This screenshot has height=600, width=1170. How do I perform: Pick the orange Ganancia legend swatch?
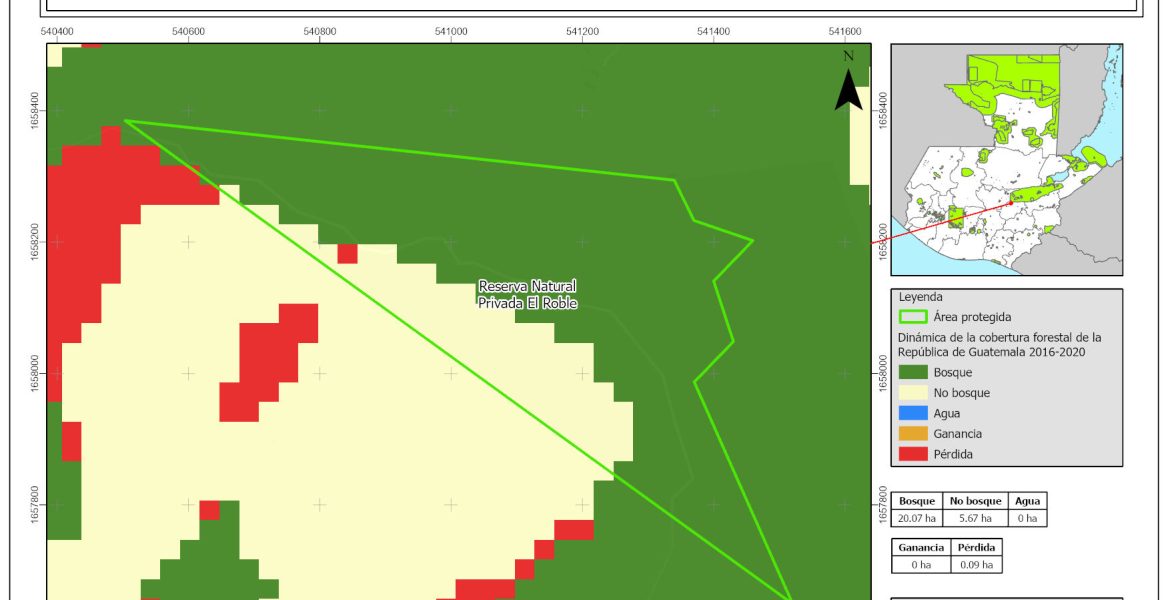pyautogui.click(x=913, y=434)
